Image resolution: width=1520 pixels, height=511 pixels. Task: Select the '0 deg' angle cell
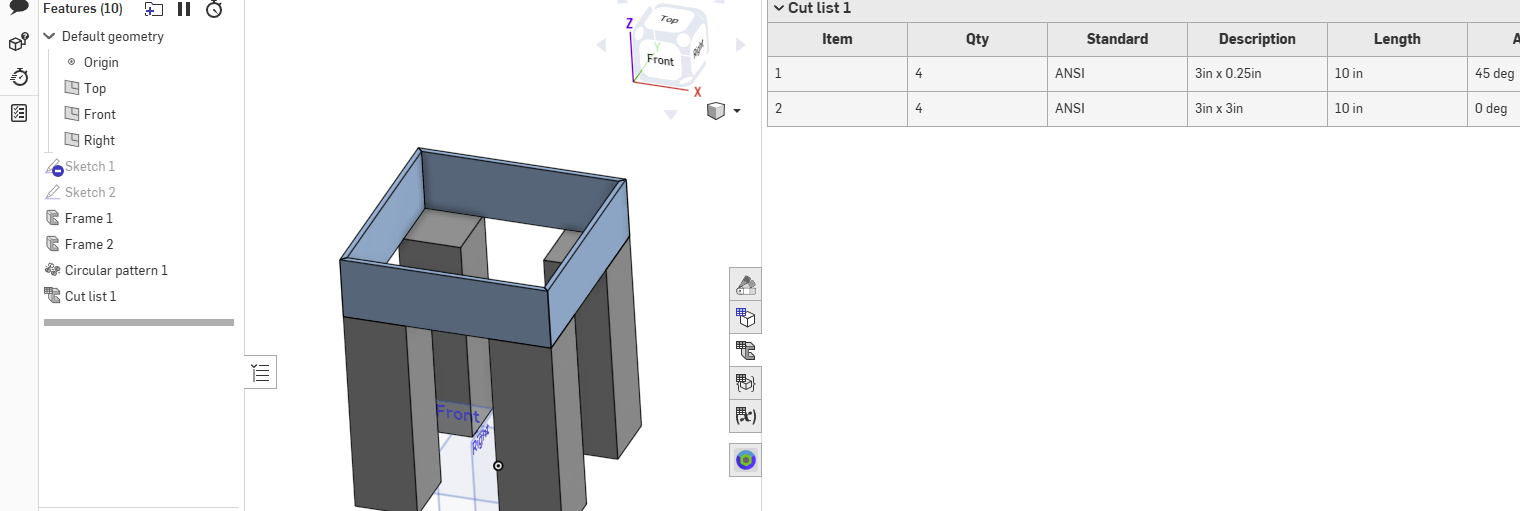(1494, 109)
